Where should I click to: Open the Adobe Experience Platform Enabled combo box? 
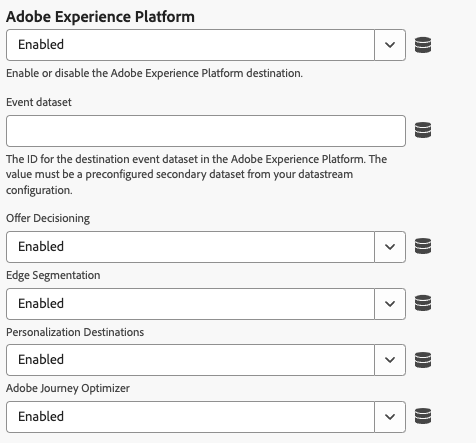pos(206,45)
